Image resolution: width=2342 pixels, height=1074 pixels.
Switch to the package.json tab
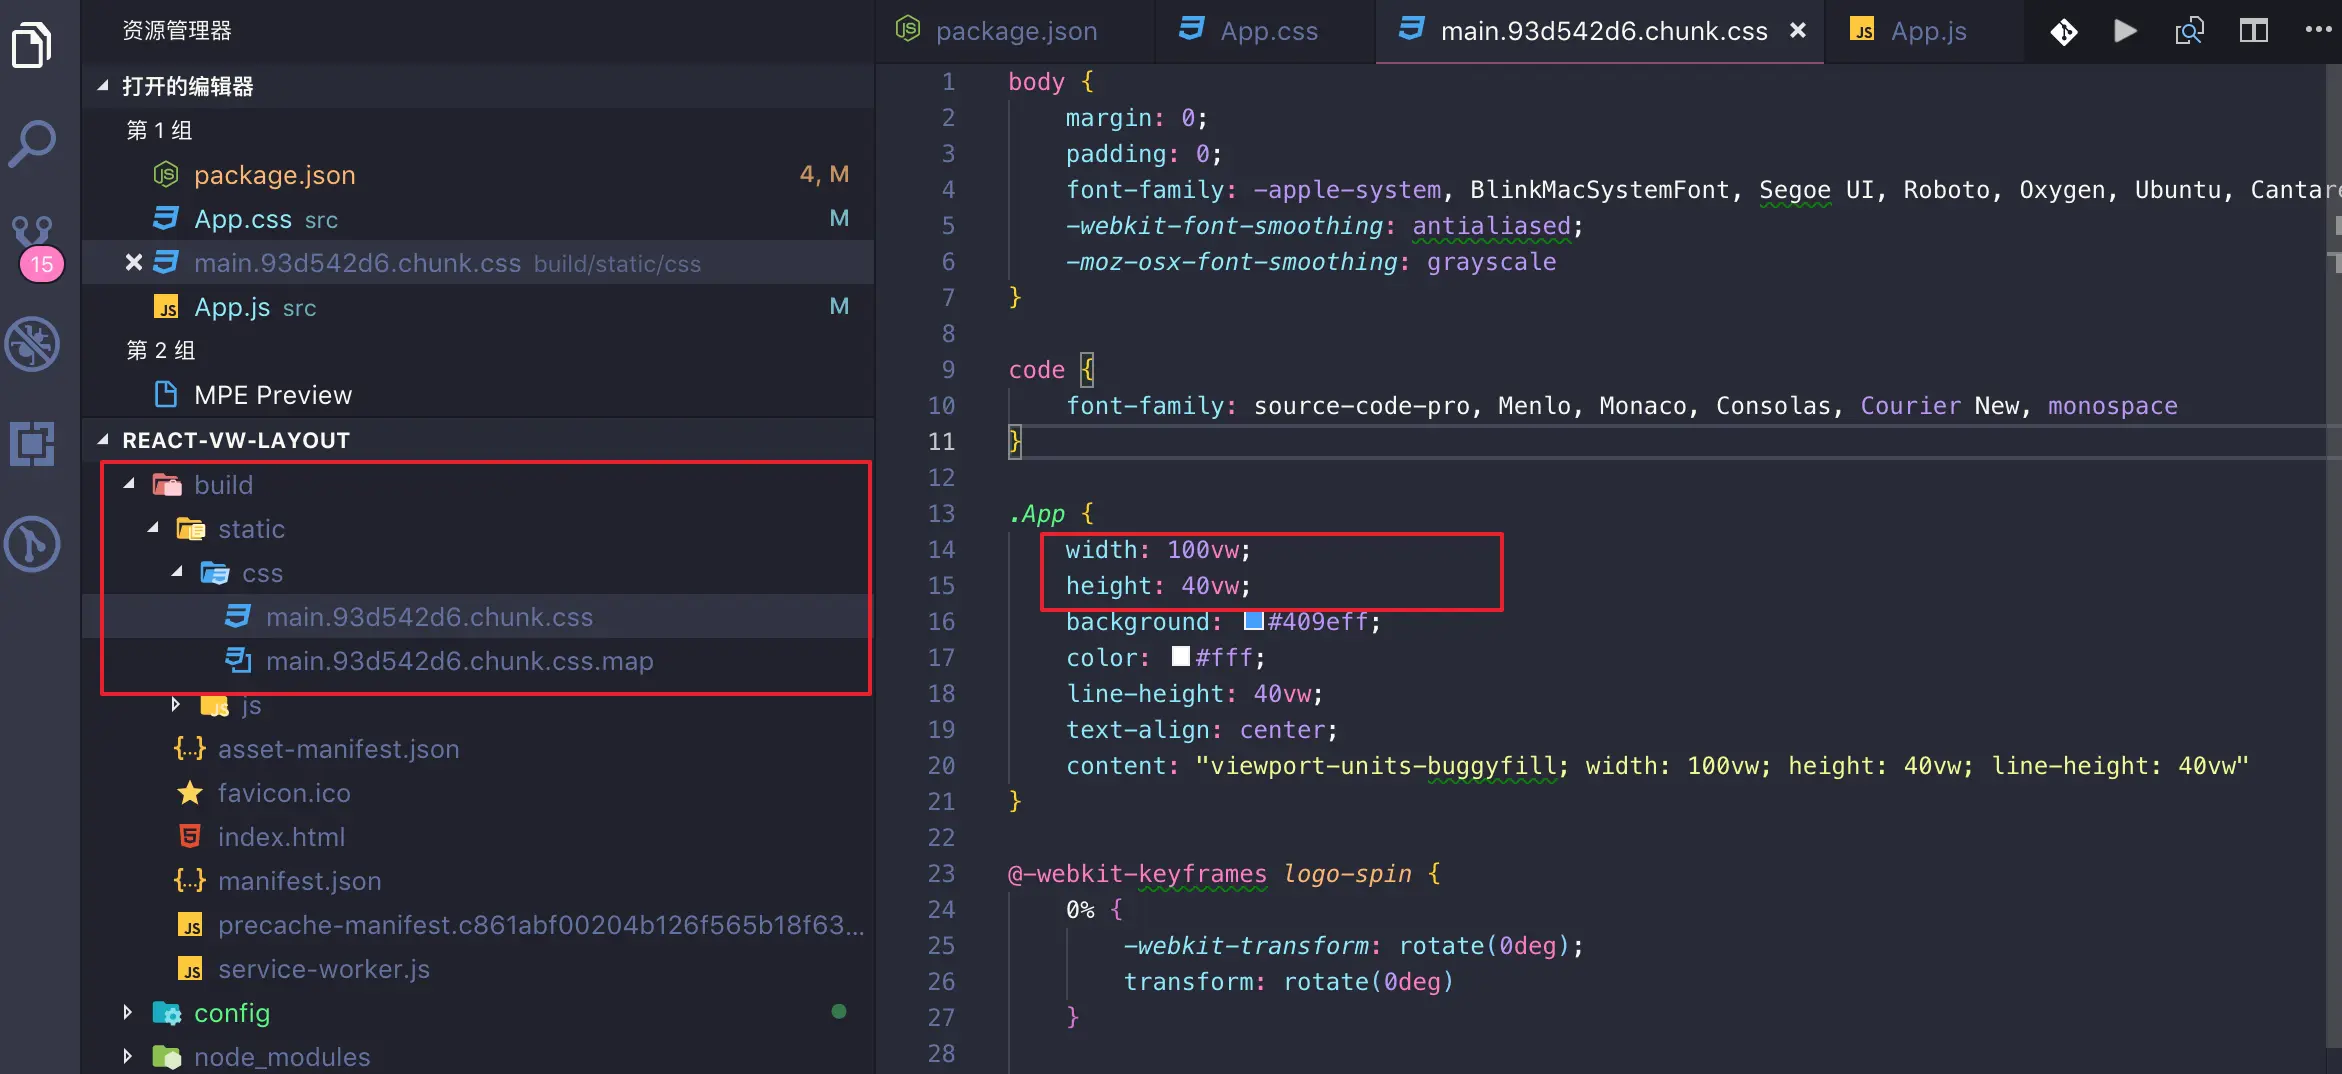pos(1014,31)
